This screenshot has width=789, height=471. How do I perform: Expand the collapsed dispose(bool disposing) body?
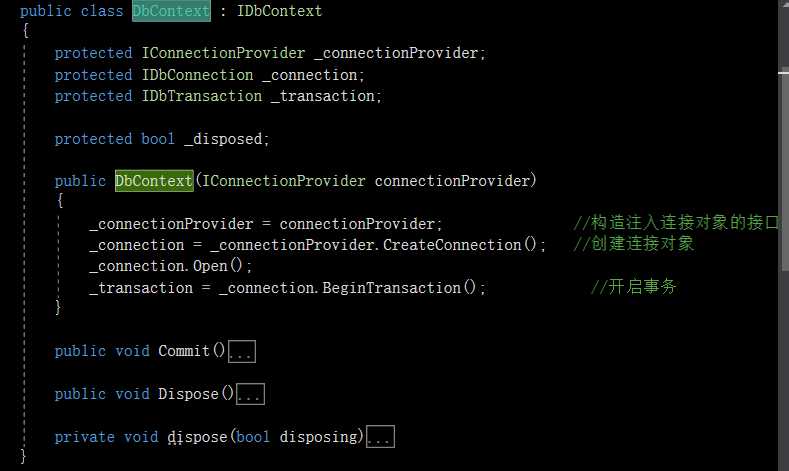tap(381, 438)
